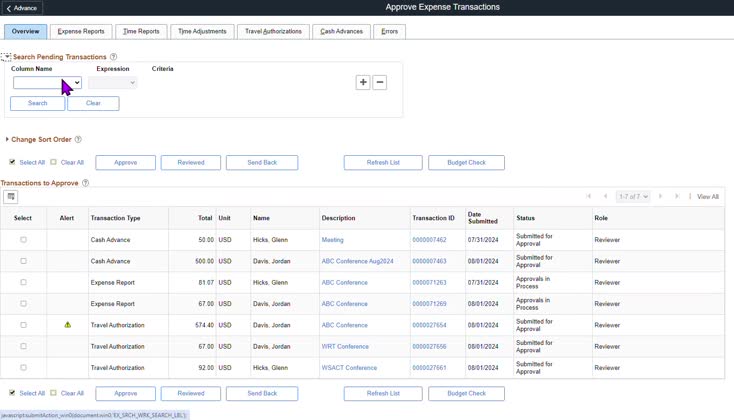Open transaction ID 0000007463

click(429, 261)
